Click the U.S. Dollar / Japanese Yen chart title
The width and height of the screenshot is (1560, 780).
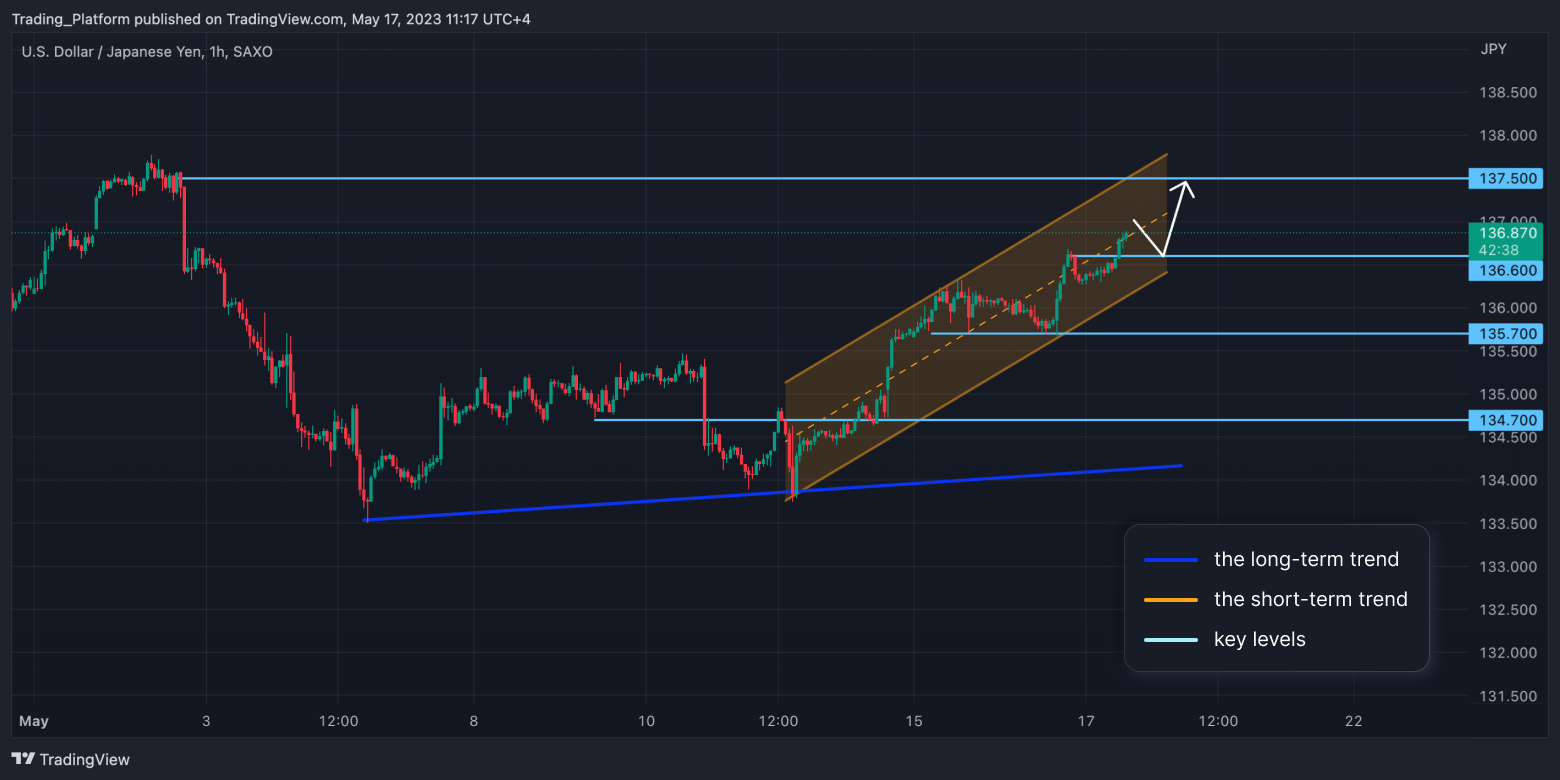point(147,51)
